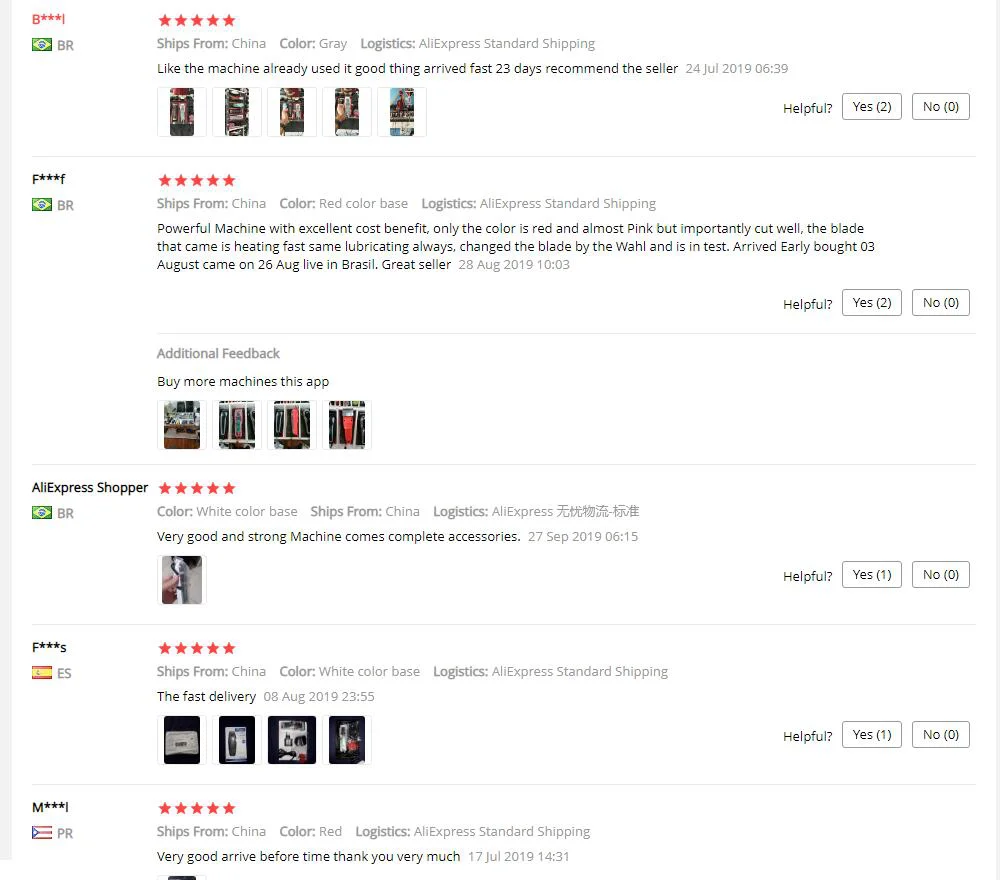Screen dimensions: 1000x880
Task: Click the Spain flag icon beside F***s
Action: pyautogui.click(x=42, y=673)
